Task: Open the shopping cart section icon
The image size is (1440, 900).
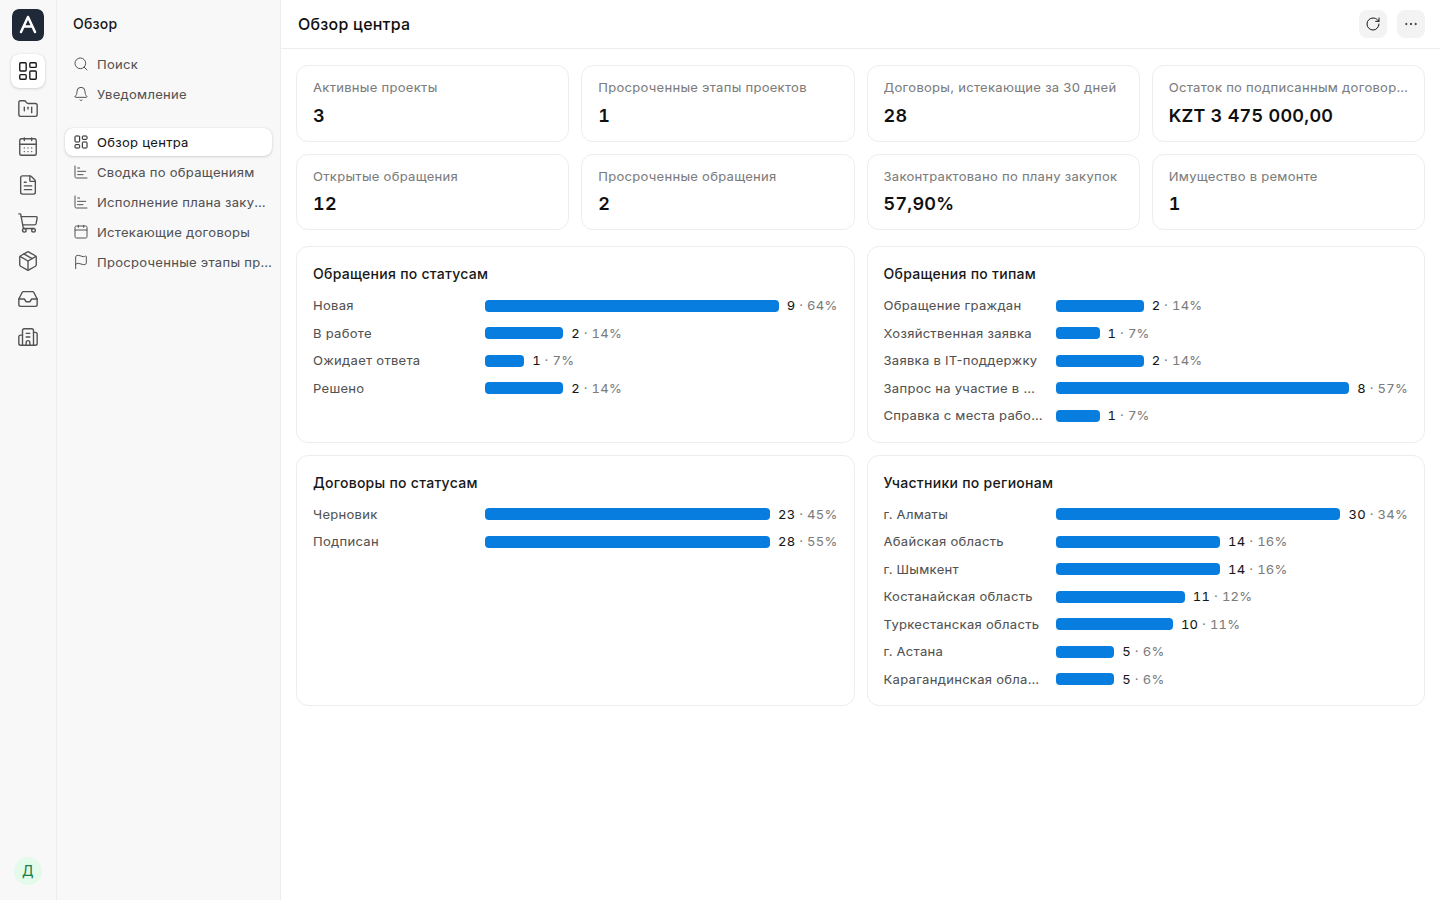Action: pyautogui.click(x=28, y=223)
